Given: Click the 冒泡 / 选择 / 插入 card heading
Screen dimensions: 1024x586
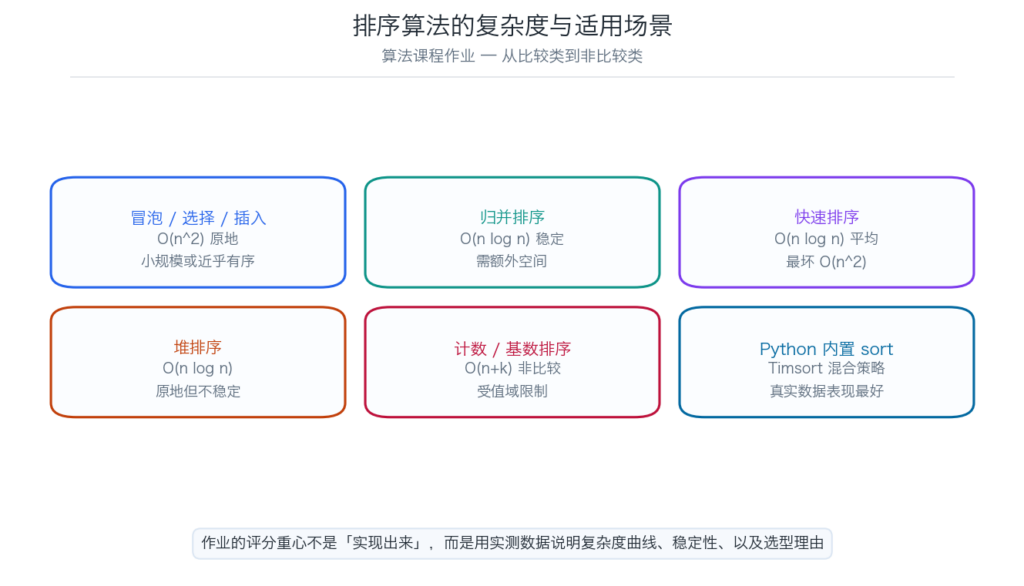Looking at the screenshot, I should [x=198, y=218].
